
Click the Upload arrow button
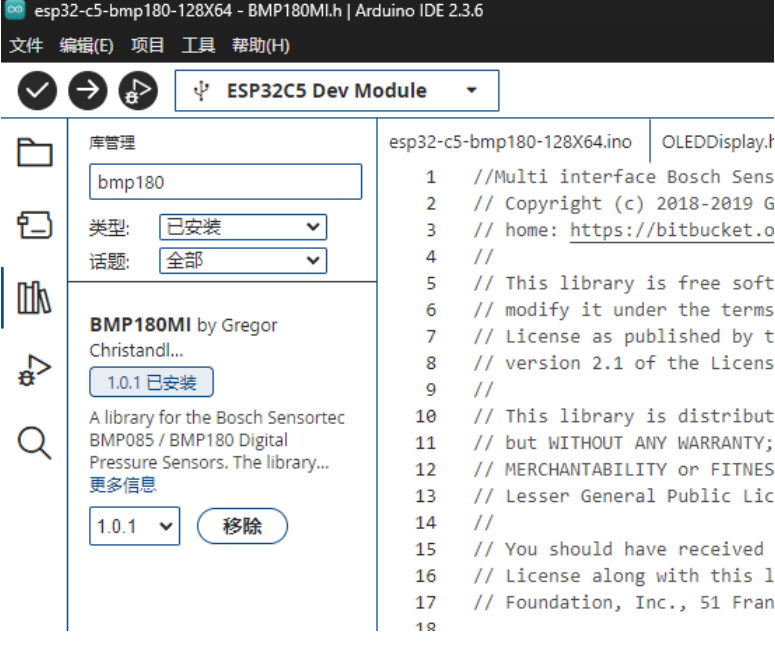pos(88,91)
